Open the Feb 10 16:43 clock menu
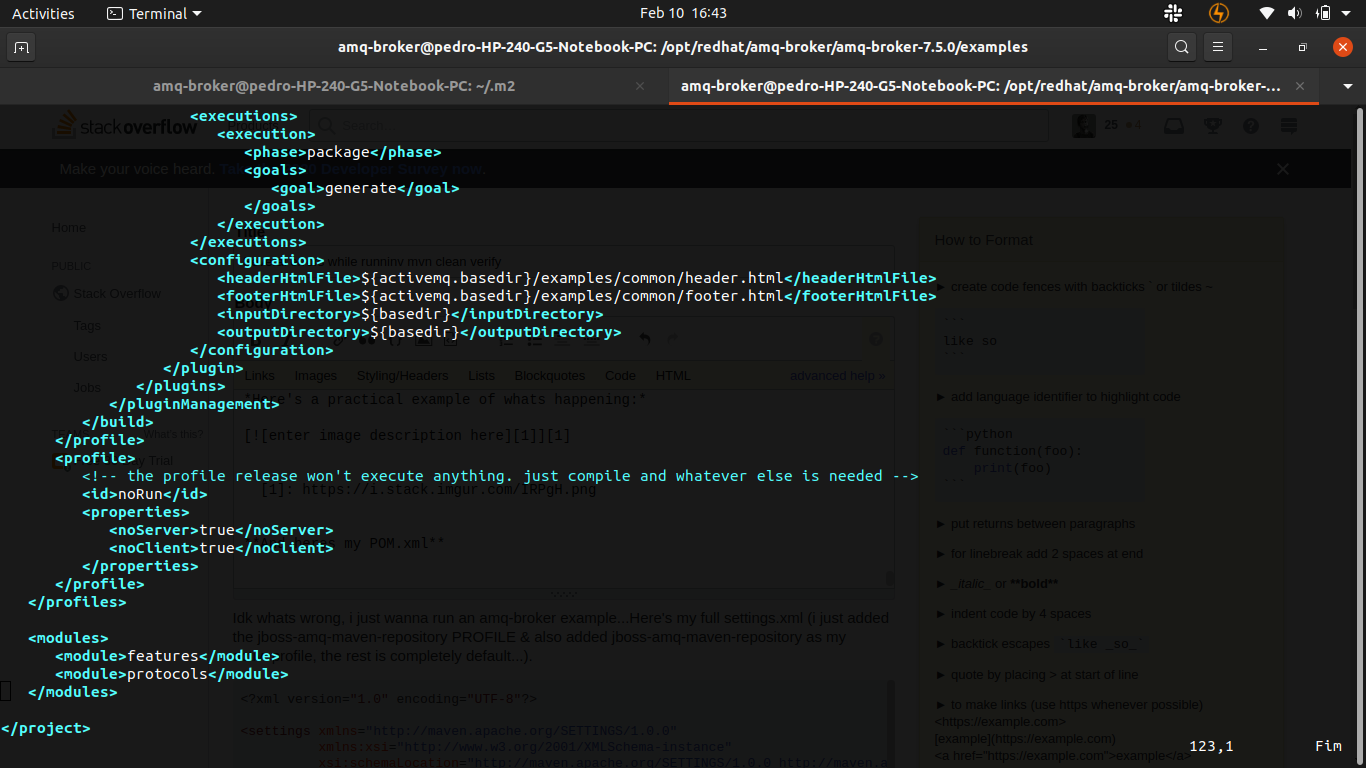This screenshot has height=768, width=1366. coord(683,14)
